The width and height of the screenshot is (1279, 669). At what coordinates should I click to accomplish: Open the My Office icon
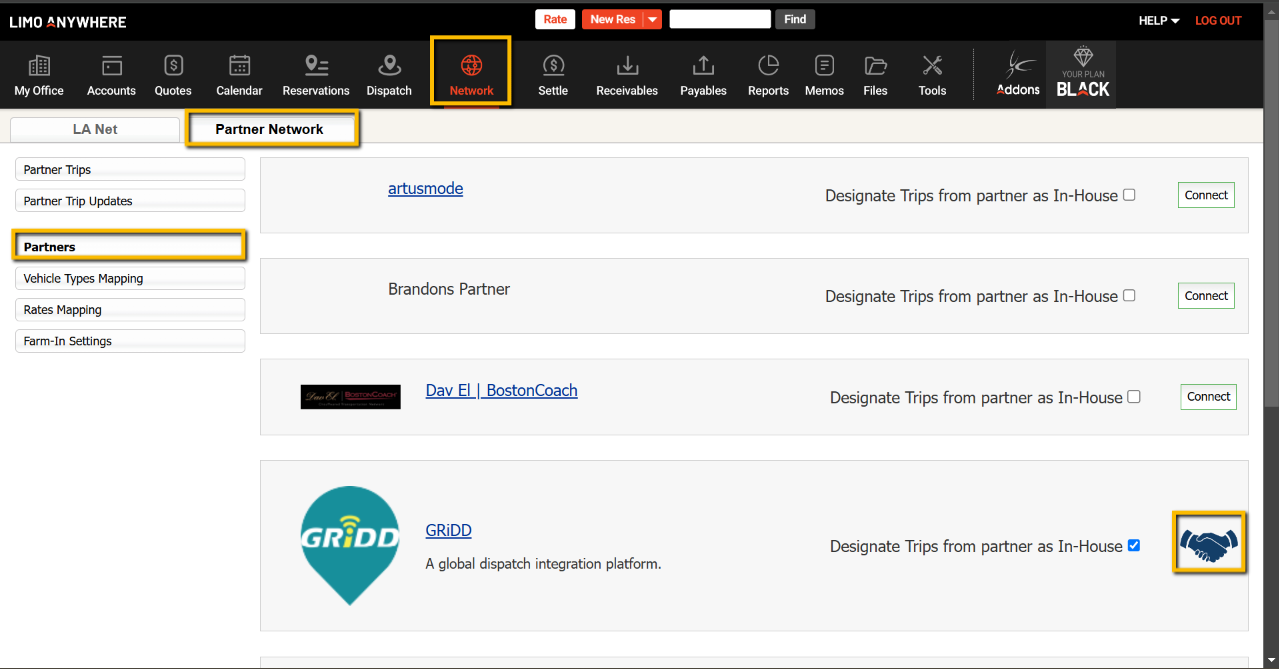pos(39,67)
